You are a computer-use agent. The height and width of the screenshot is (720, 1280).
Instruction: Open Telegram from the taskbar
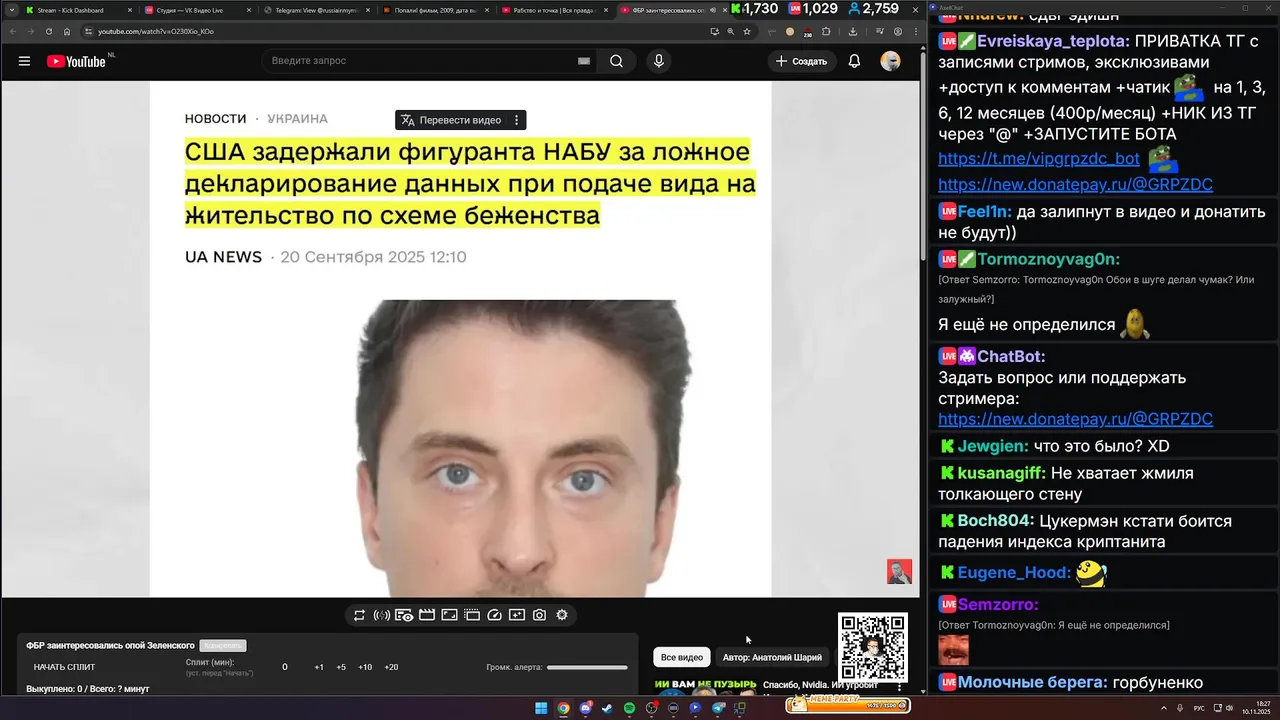pos(718,708)
